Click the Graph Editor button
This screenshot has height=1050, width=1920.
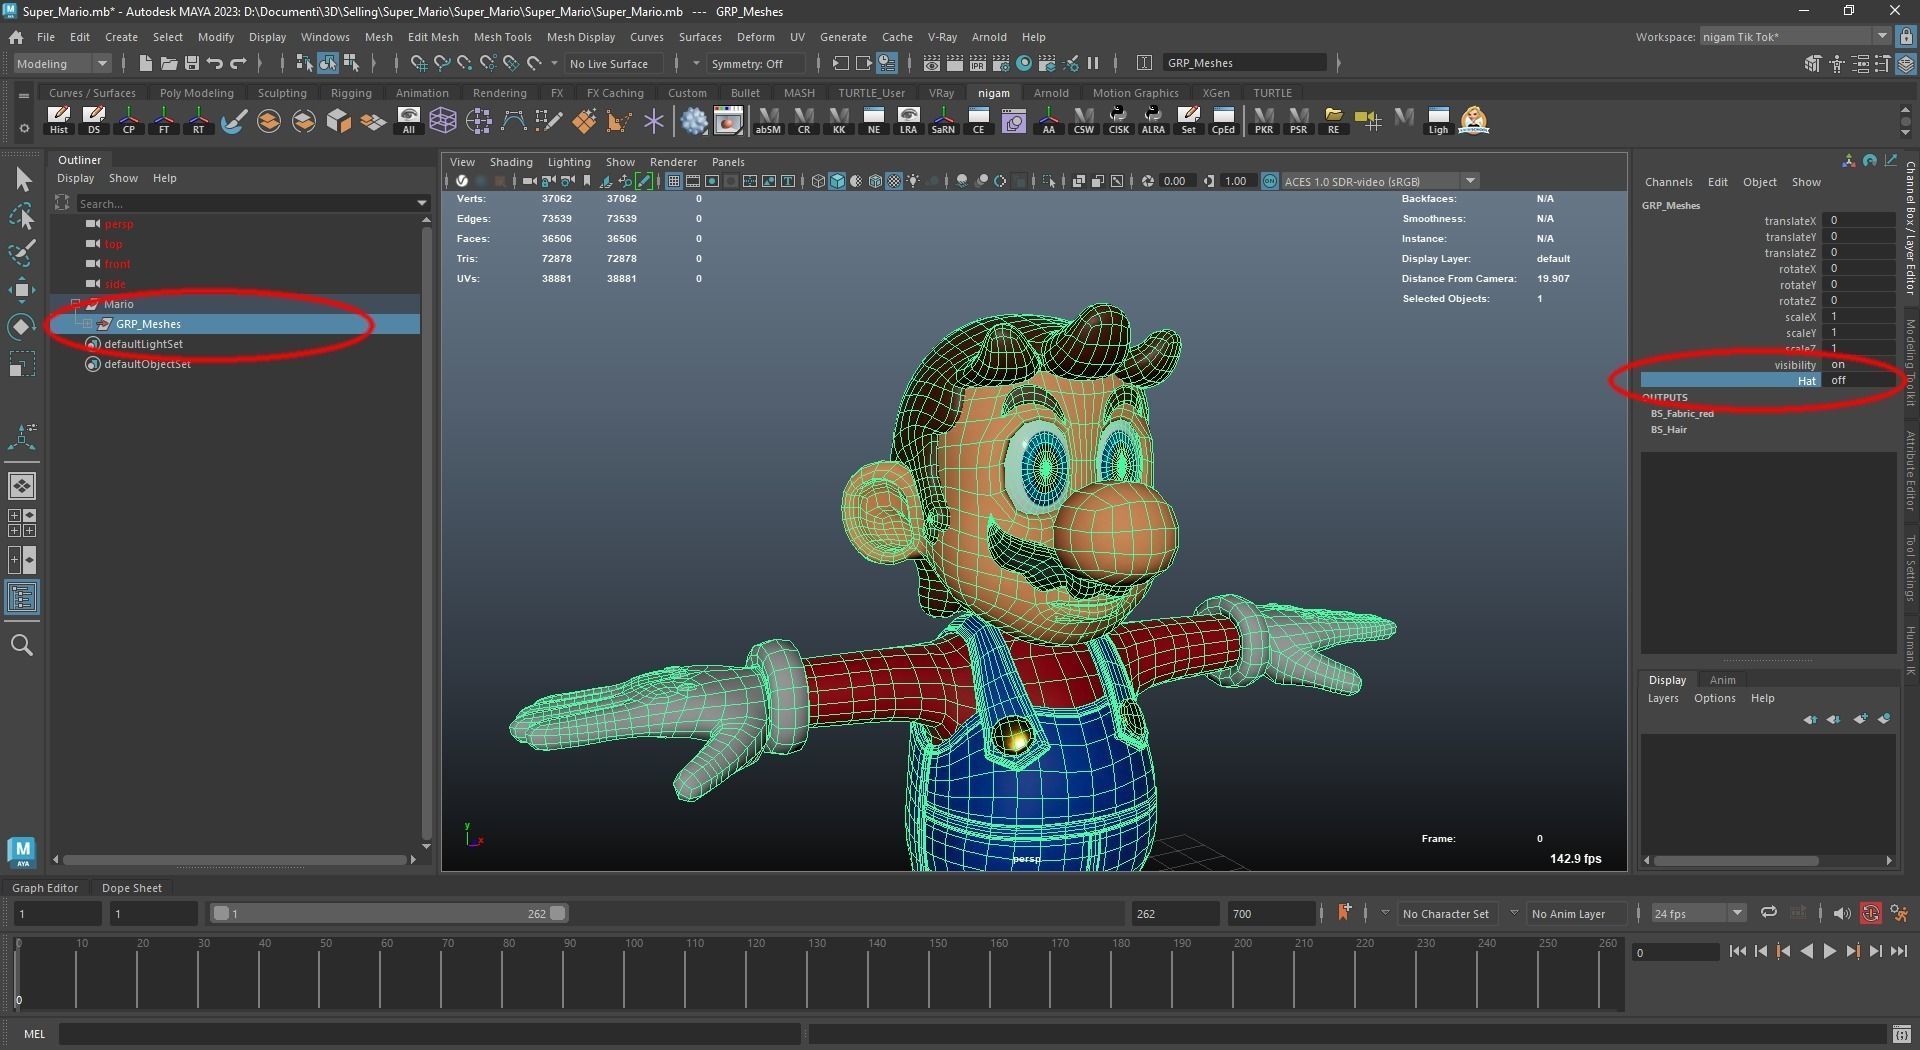(x=45, y=888)
